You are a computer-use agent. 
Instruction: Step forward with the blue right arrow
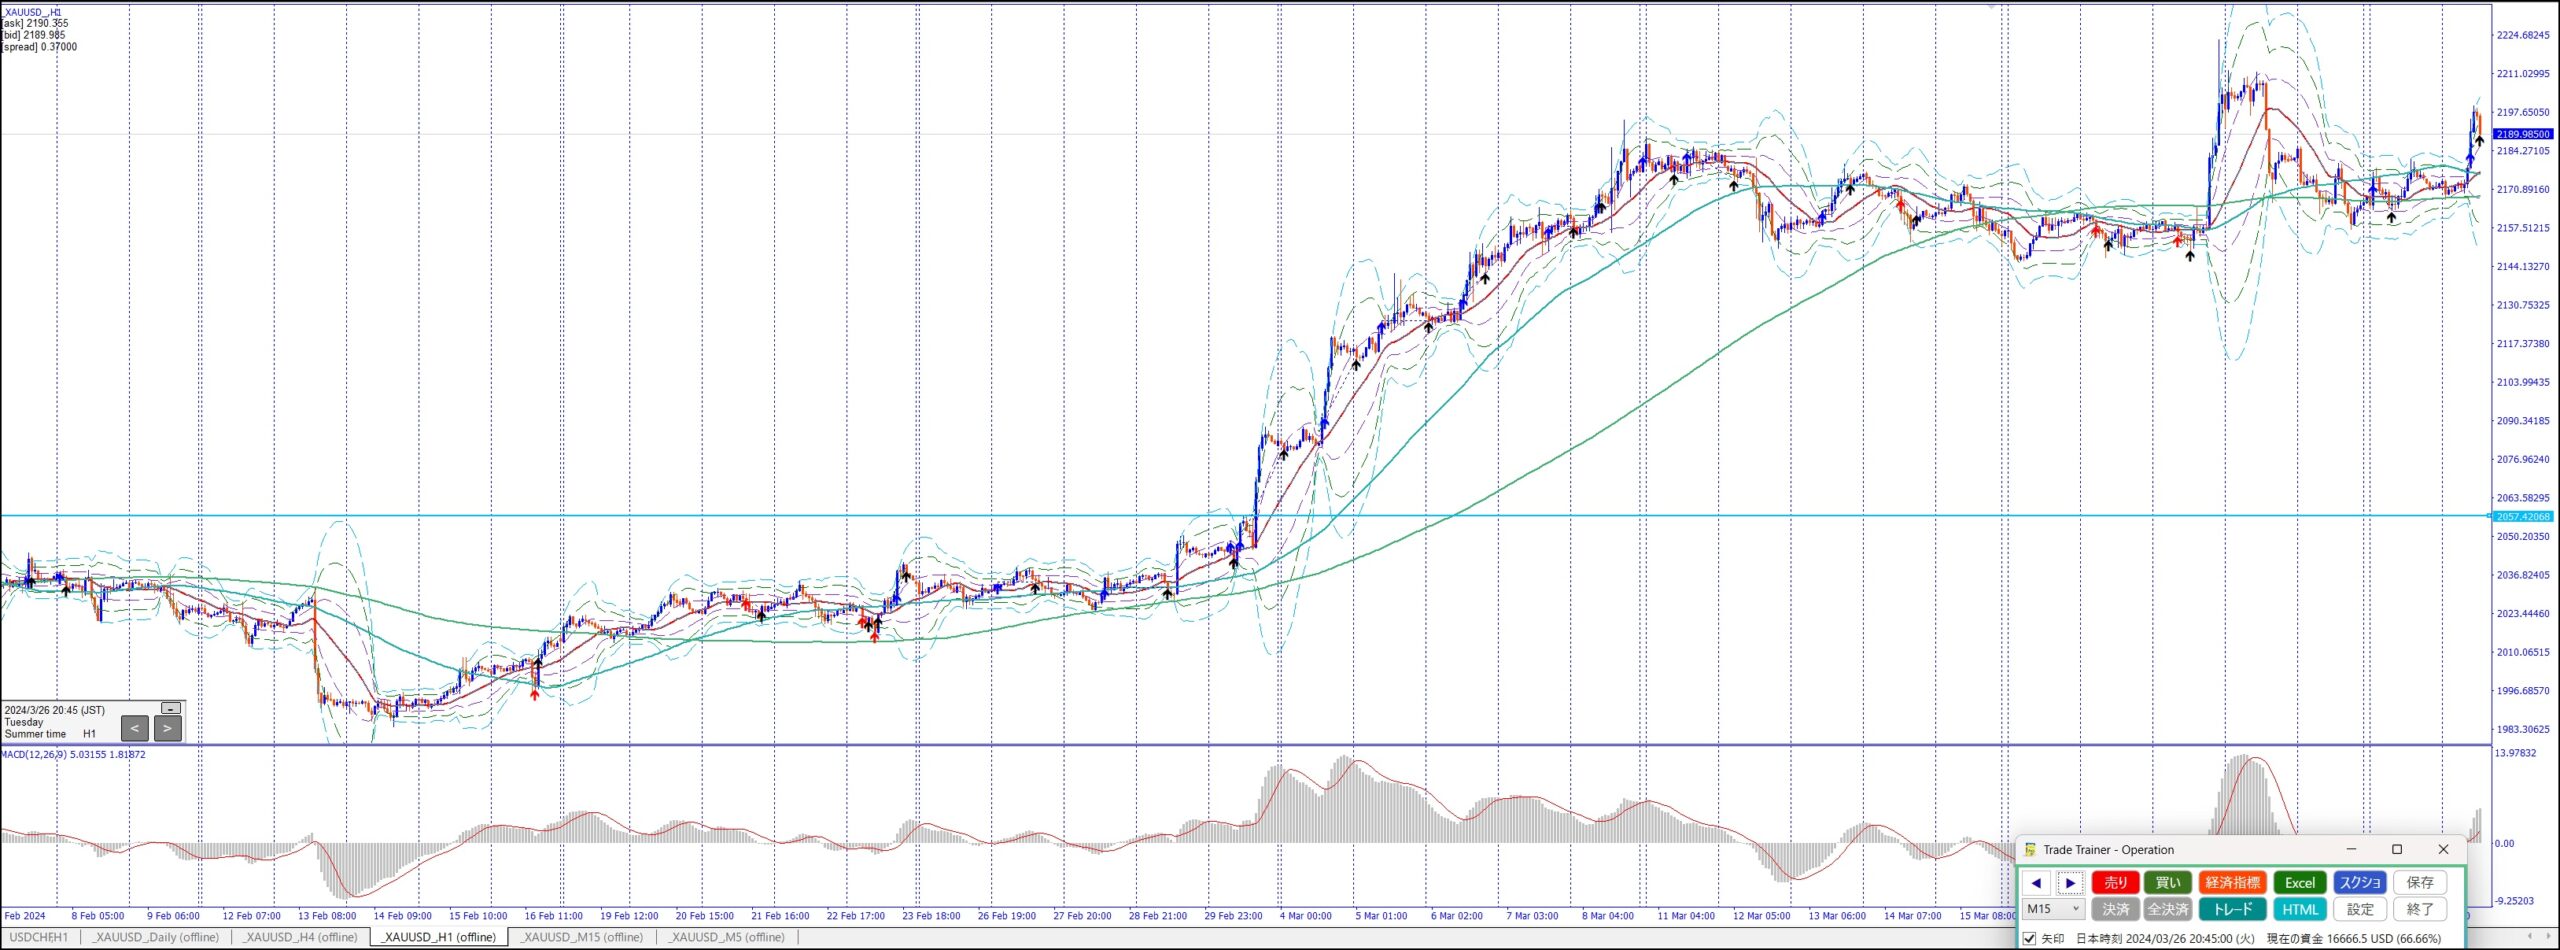tap(2070, 883)
